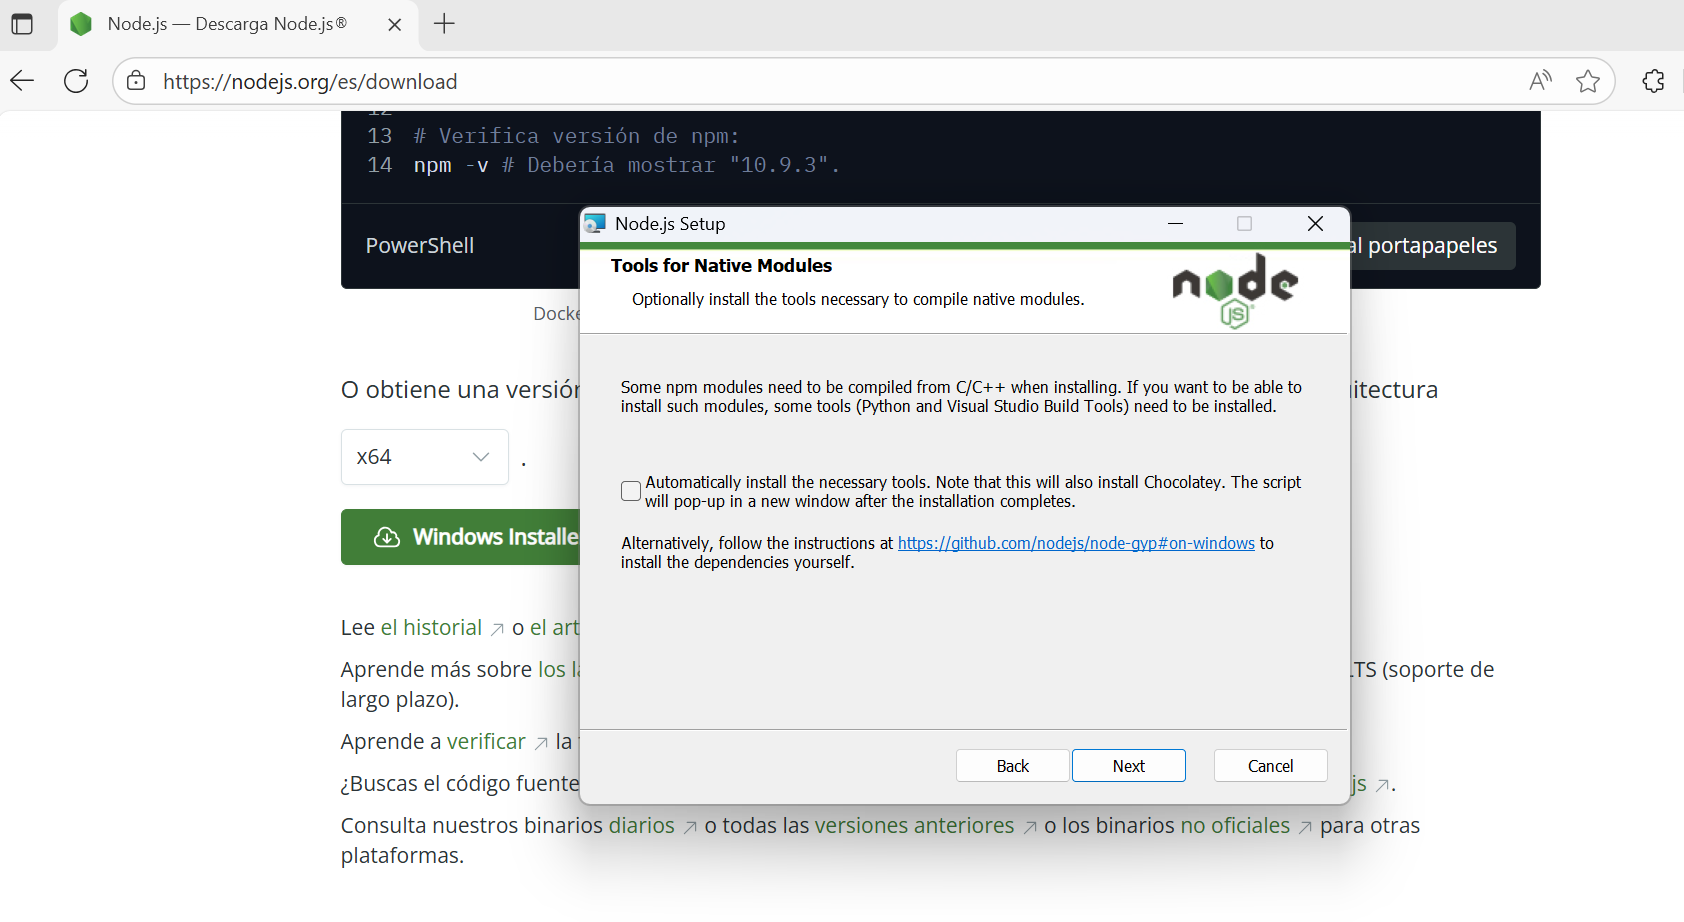Add page to favorites via star icon
The width and height of the screenshot is (1684, 922).
coord(1588,81)
